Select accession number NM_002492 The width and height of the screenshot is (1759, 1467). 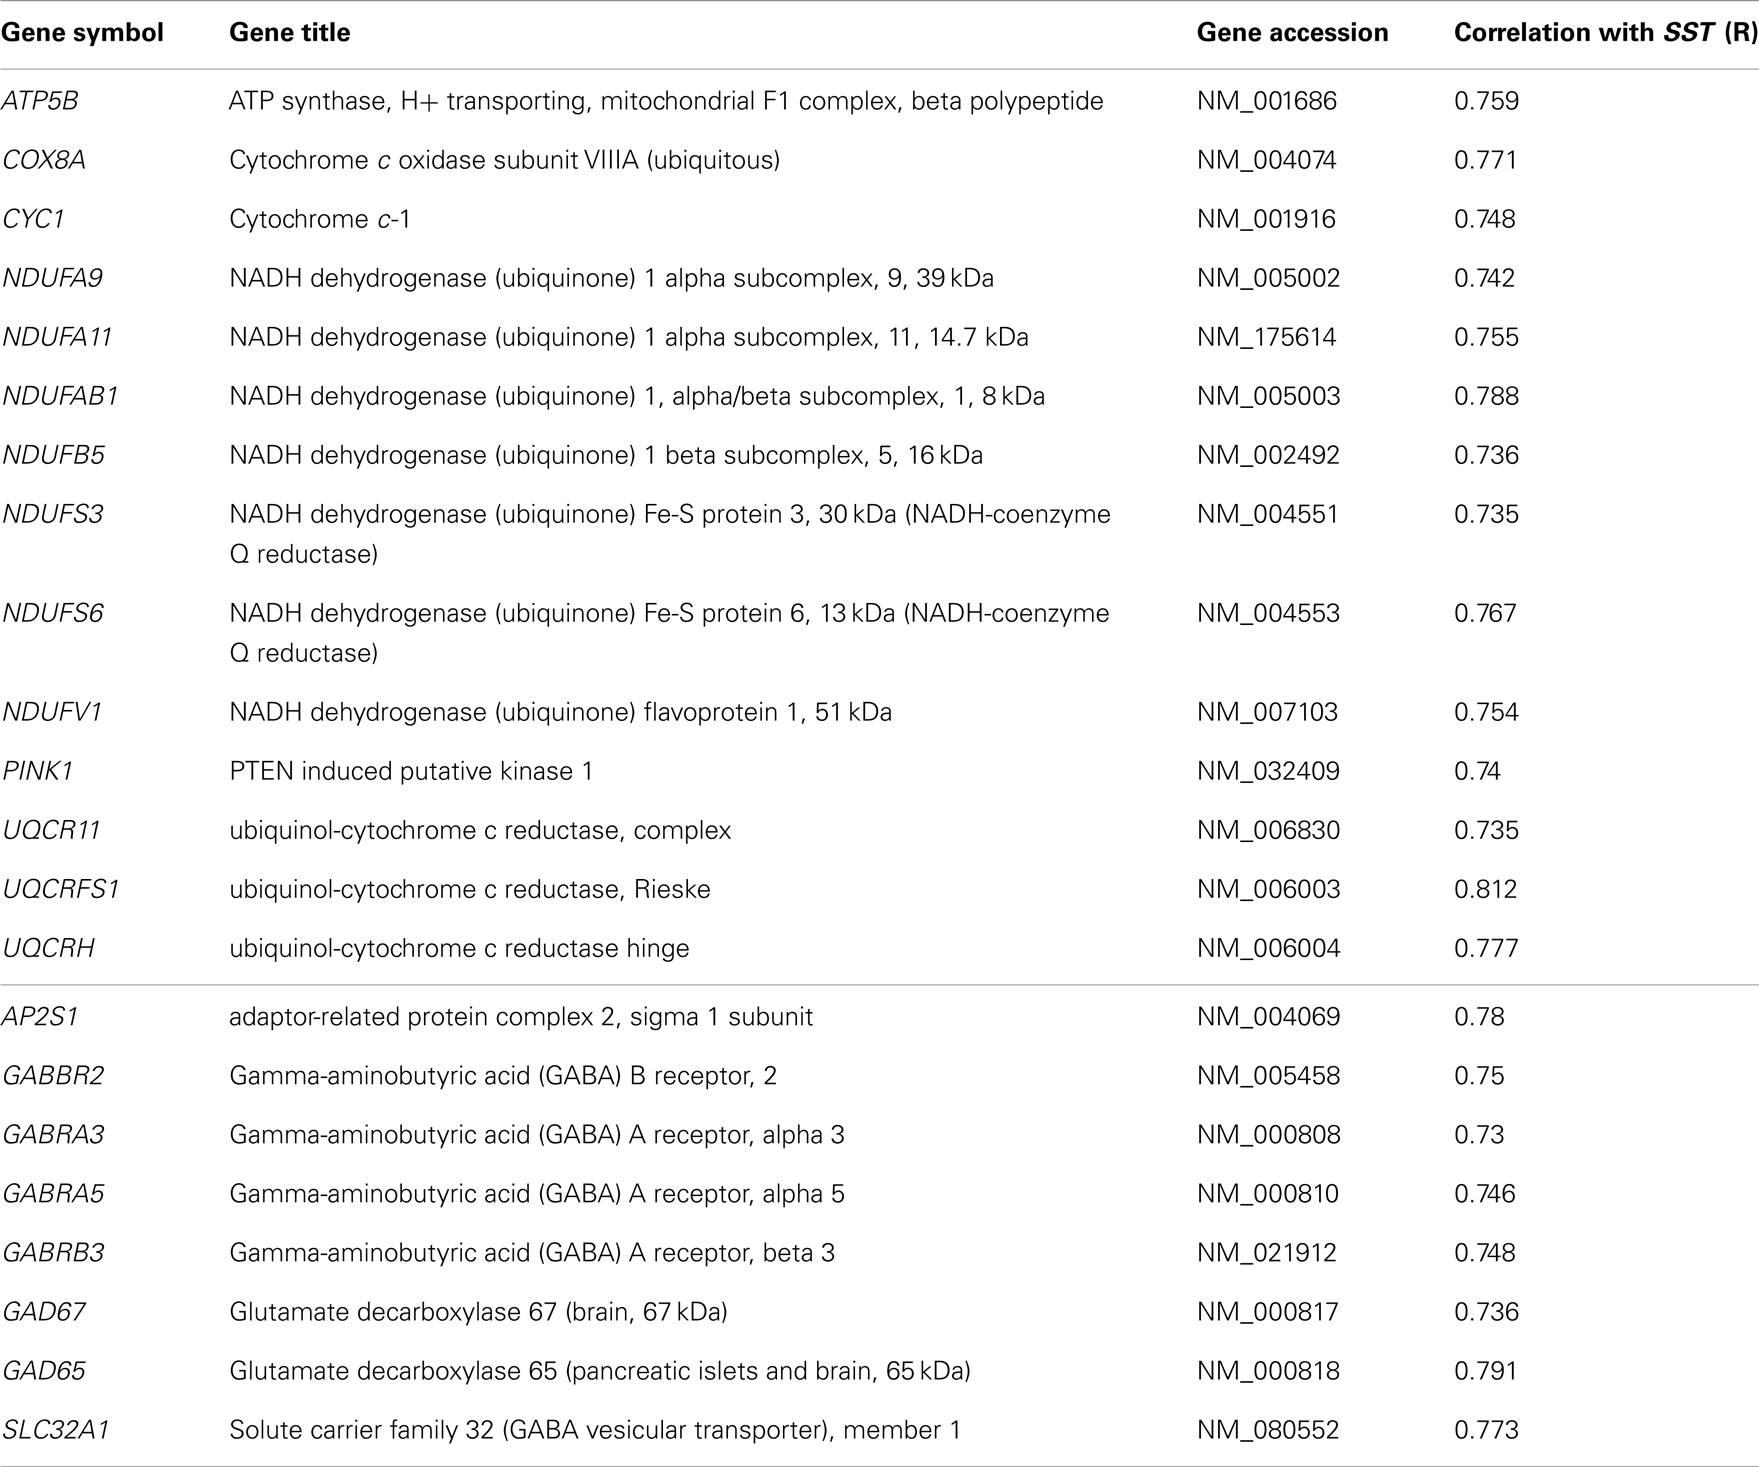[x=1268, y=455]
